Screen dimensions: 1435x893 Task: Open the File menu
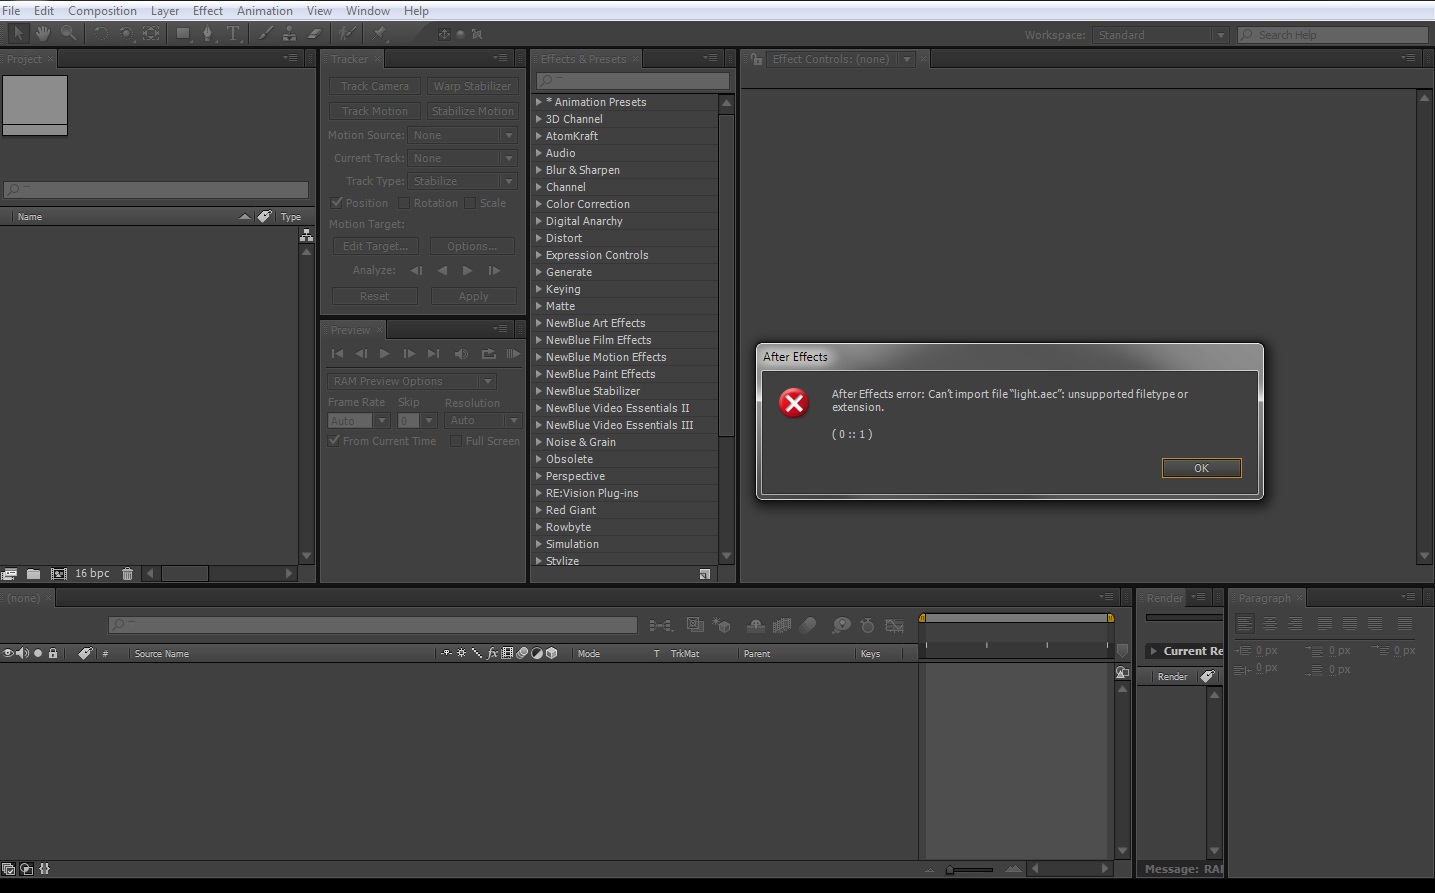point(11,11)
